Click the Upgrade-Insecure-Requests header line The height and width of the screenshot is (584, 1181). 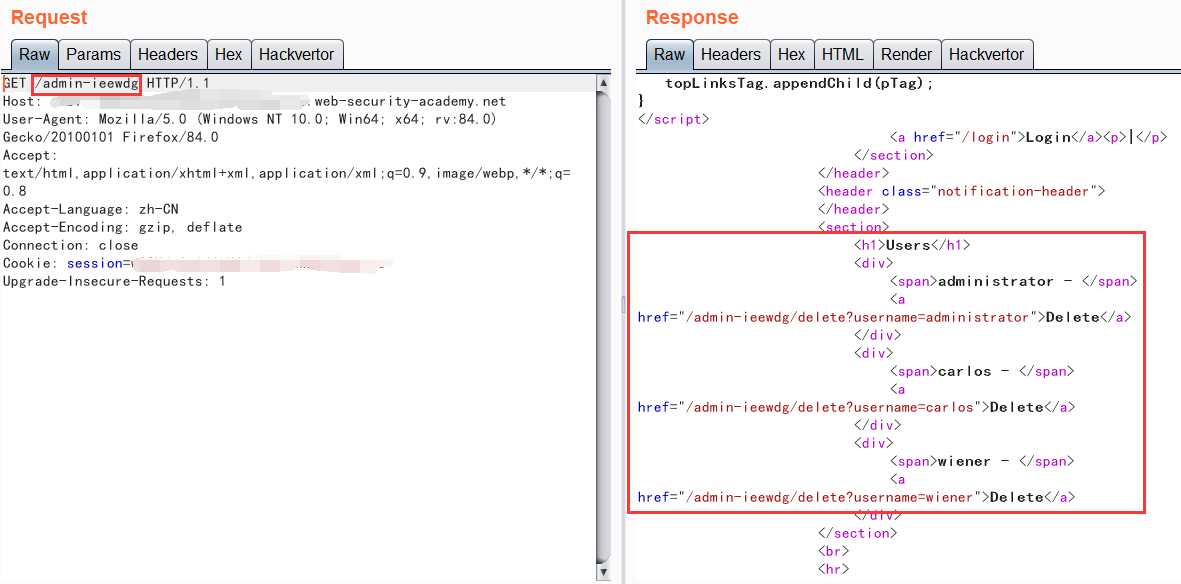(113, 281)
